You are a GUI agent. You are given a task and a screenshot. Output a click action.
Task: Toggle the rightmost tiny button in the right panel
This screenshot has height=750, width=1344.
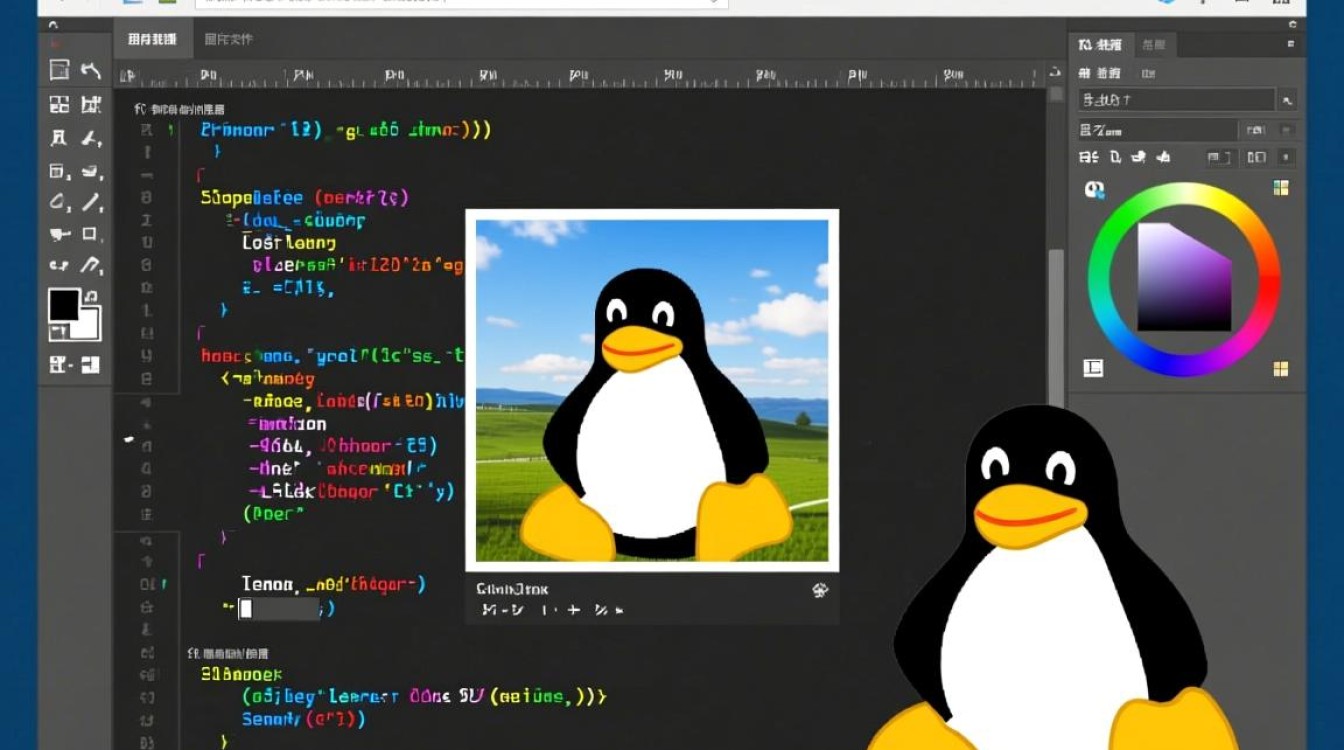click(x=1285, y=156)
